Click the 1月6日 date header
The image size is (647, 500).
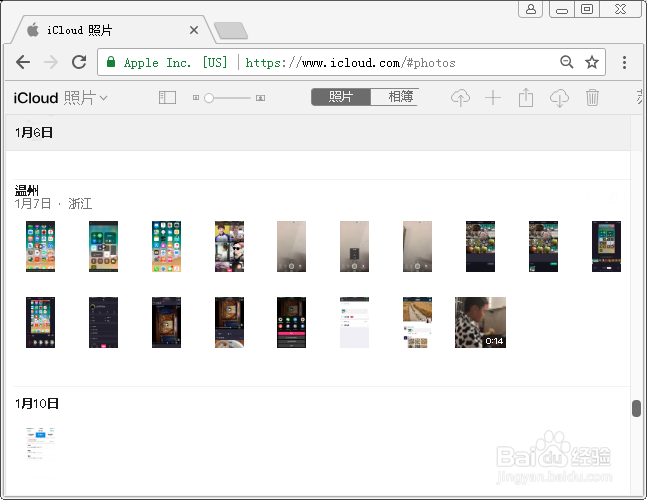coord(34,132)
